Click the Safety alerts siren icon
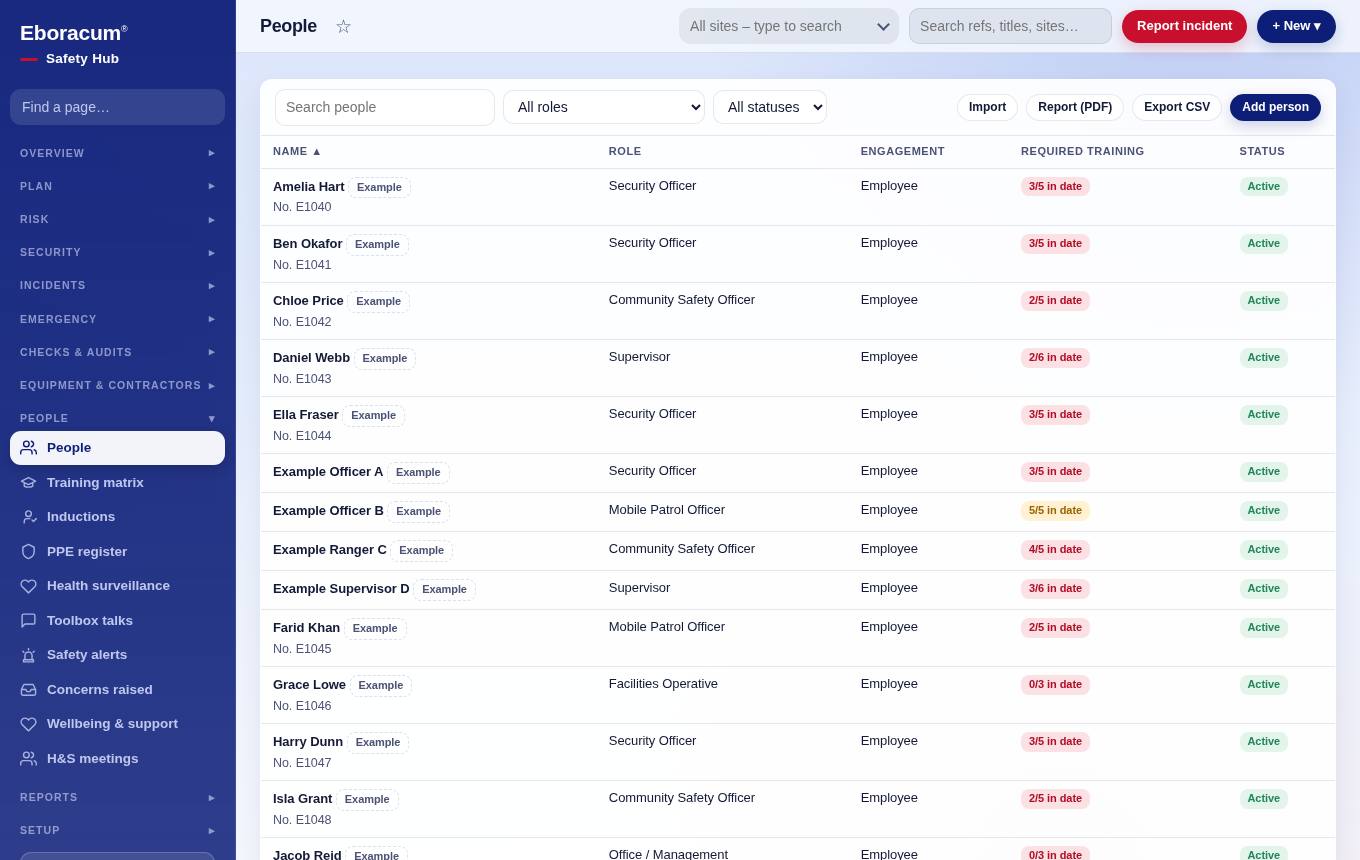 pos(28,655)
